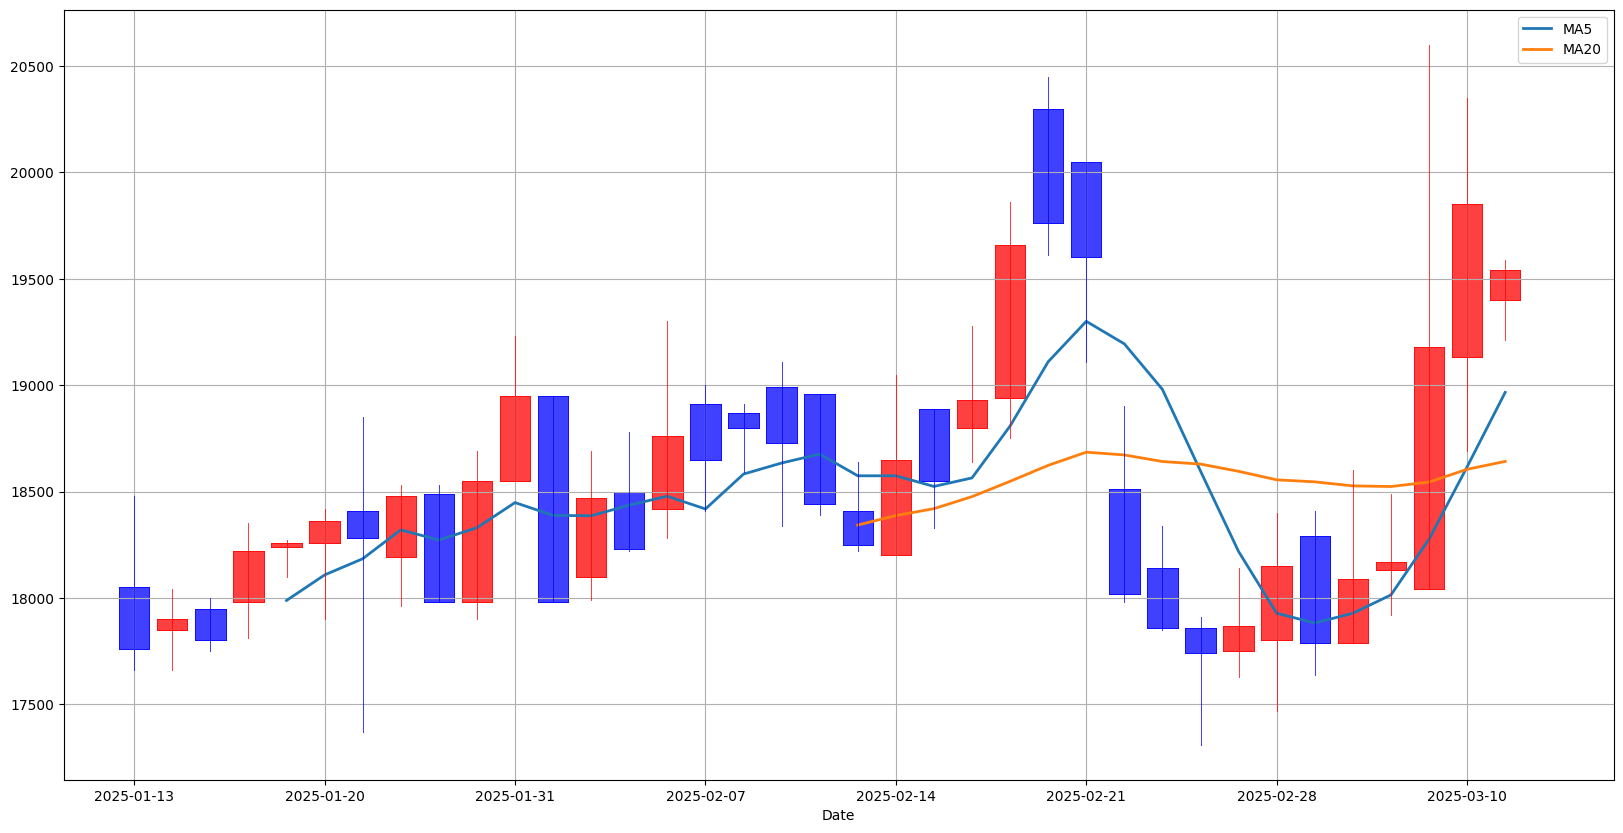Select the red candlestick on 2025-01-31
Image resolution: width=1623 pixels, height=833 pixels.
coord(515,439)
